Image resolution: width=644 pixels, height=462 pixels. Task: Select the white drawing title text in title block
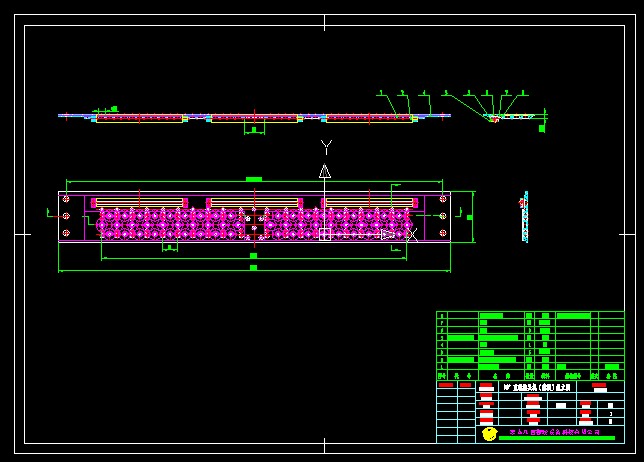pos(535,386)
